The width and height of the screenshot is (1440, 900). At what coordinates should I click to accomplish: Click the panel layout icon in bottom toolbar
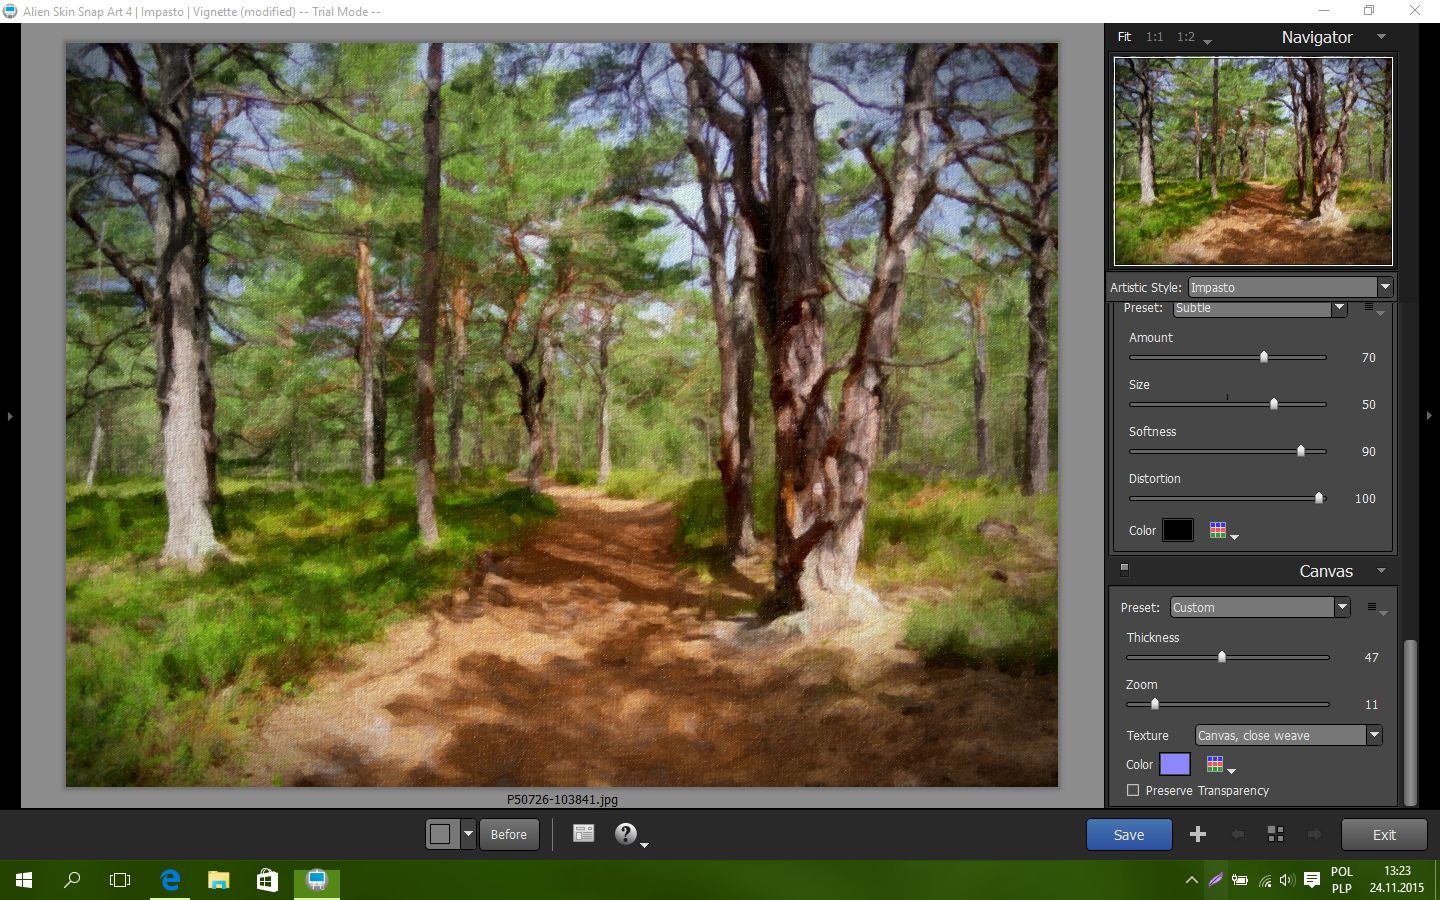pos(584,833)
